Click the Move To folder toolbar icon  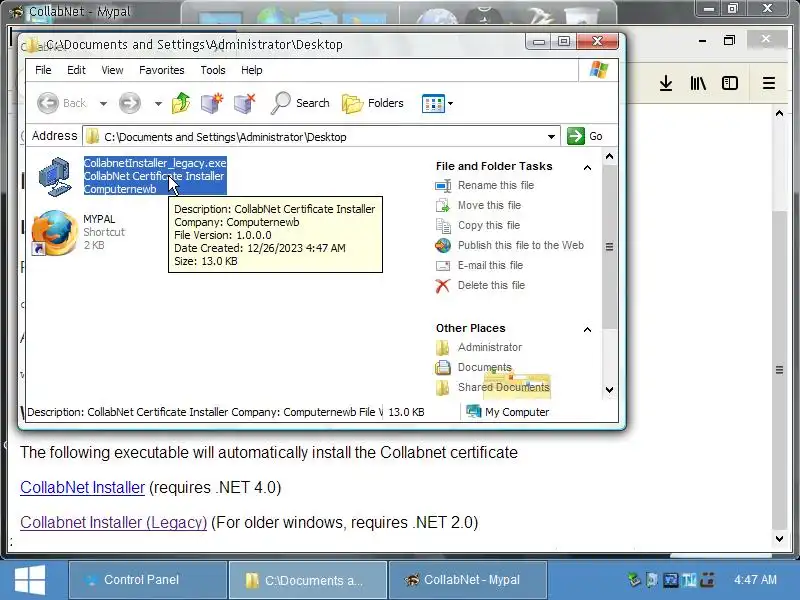[x=212, y=103]
